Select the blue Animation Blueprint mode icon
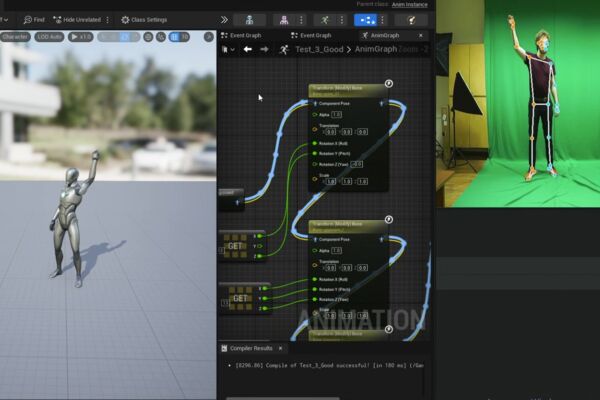The width and height of the screenshot is (600, 400). pos(365,20)
